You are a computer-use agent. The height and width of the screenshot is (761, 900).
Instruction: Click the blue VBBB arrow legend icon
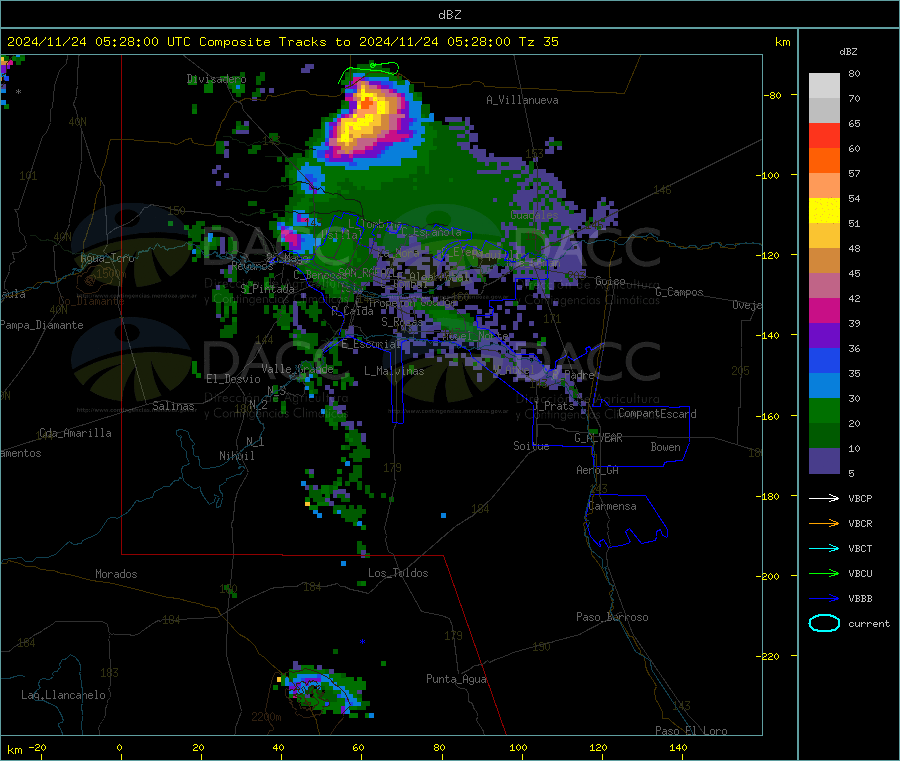(x=824, y=599)
